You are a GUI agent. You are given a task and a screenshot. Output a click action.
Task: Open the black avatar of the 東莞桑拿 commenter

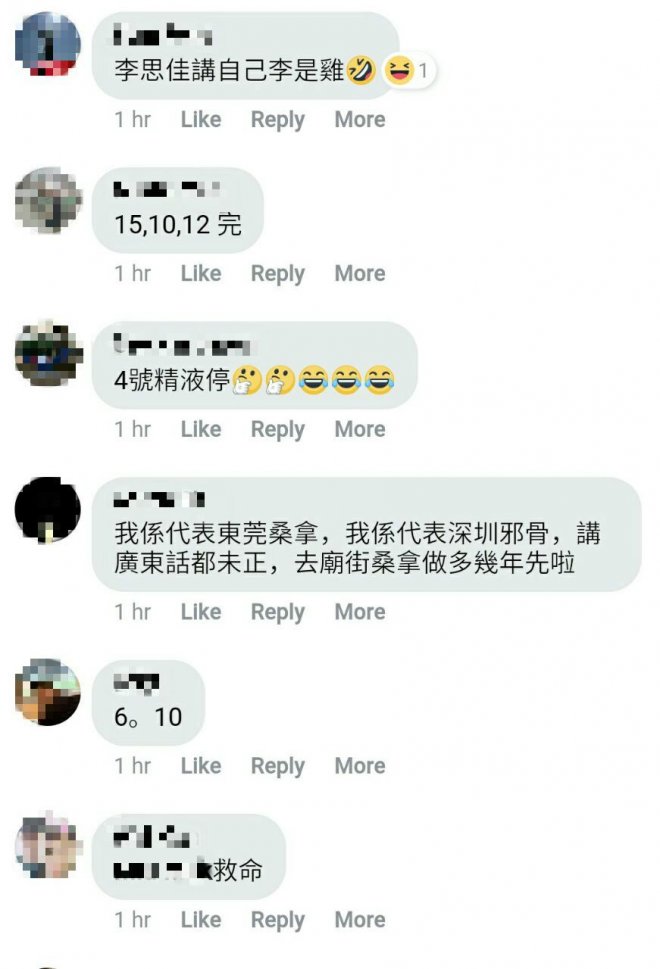[48, 510]
